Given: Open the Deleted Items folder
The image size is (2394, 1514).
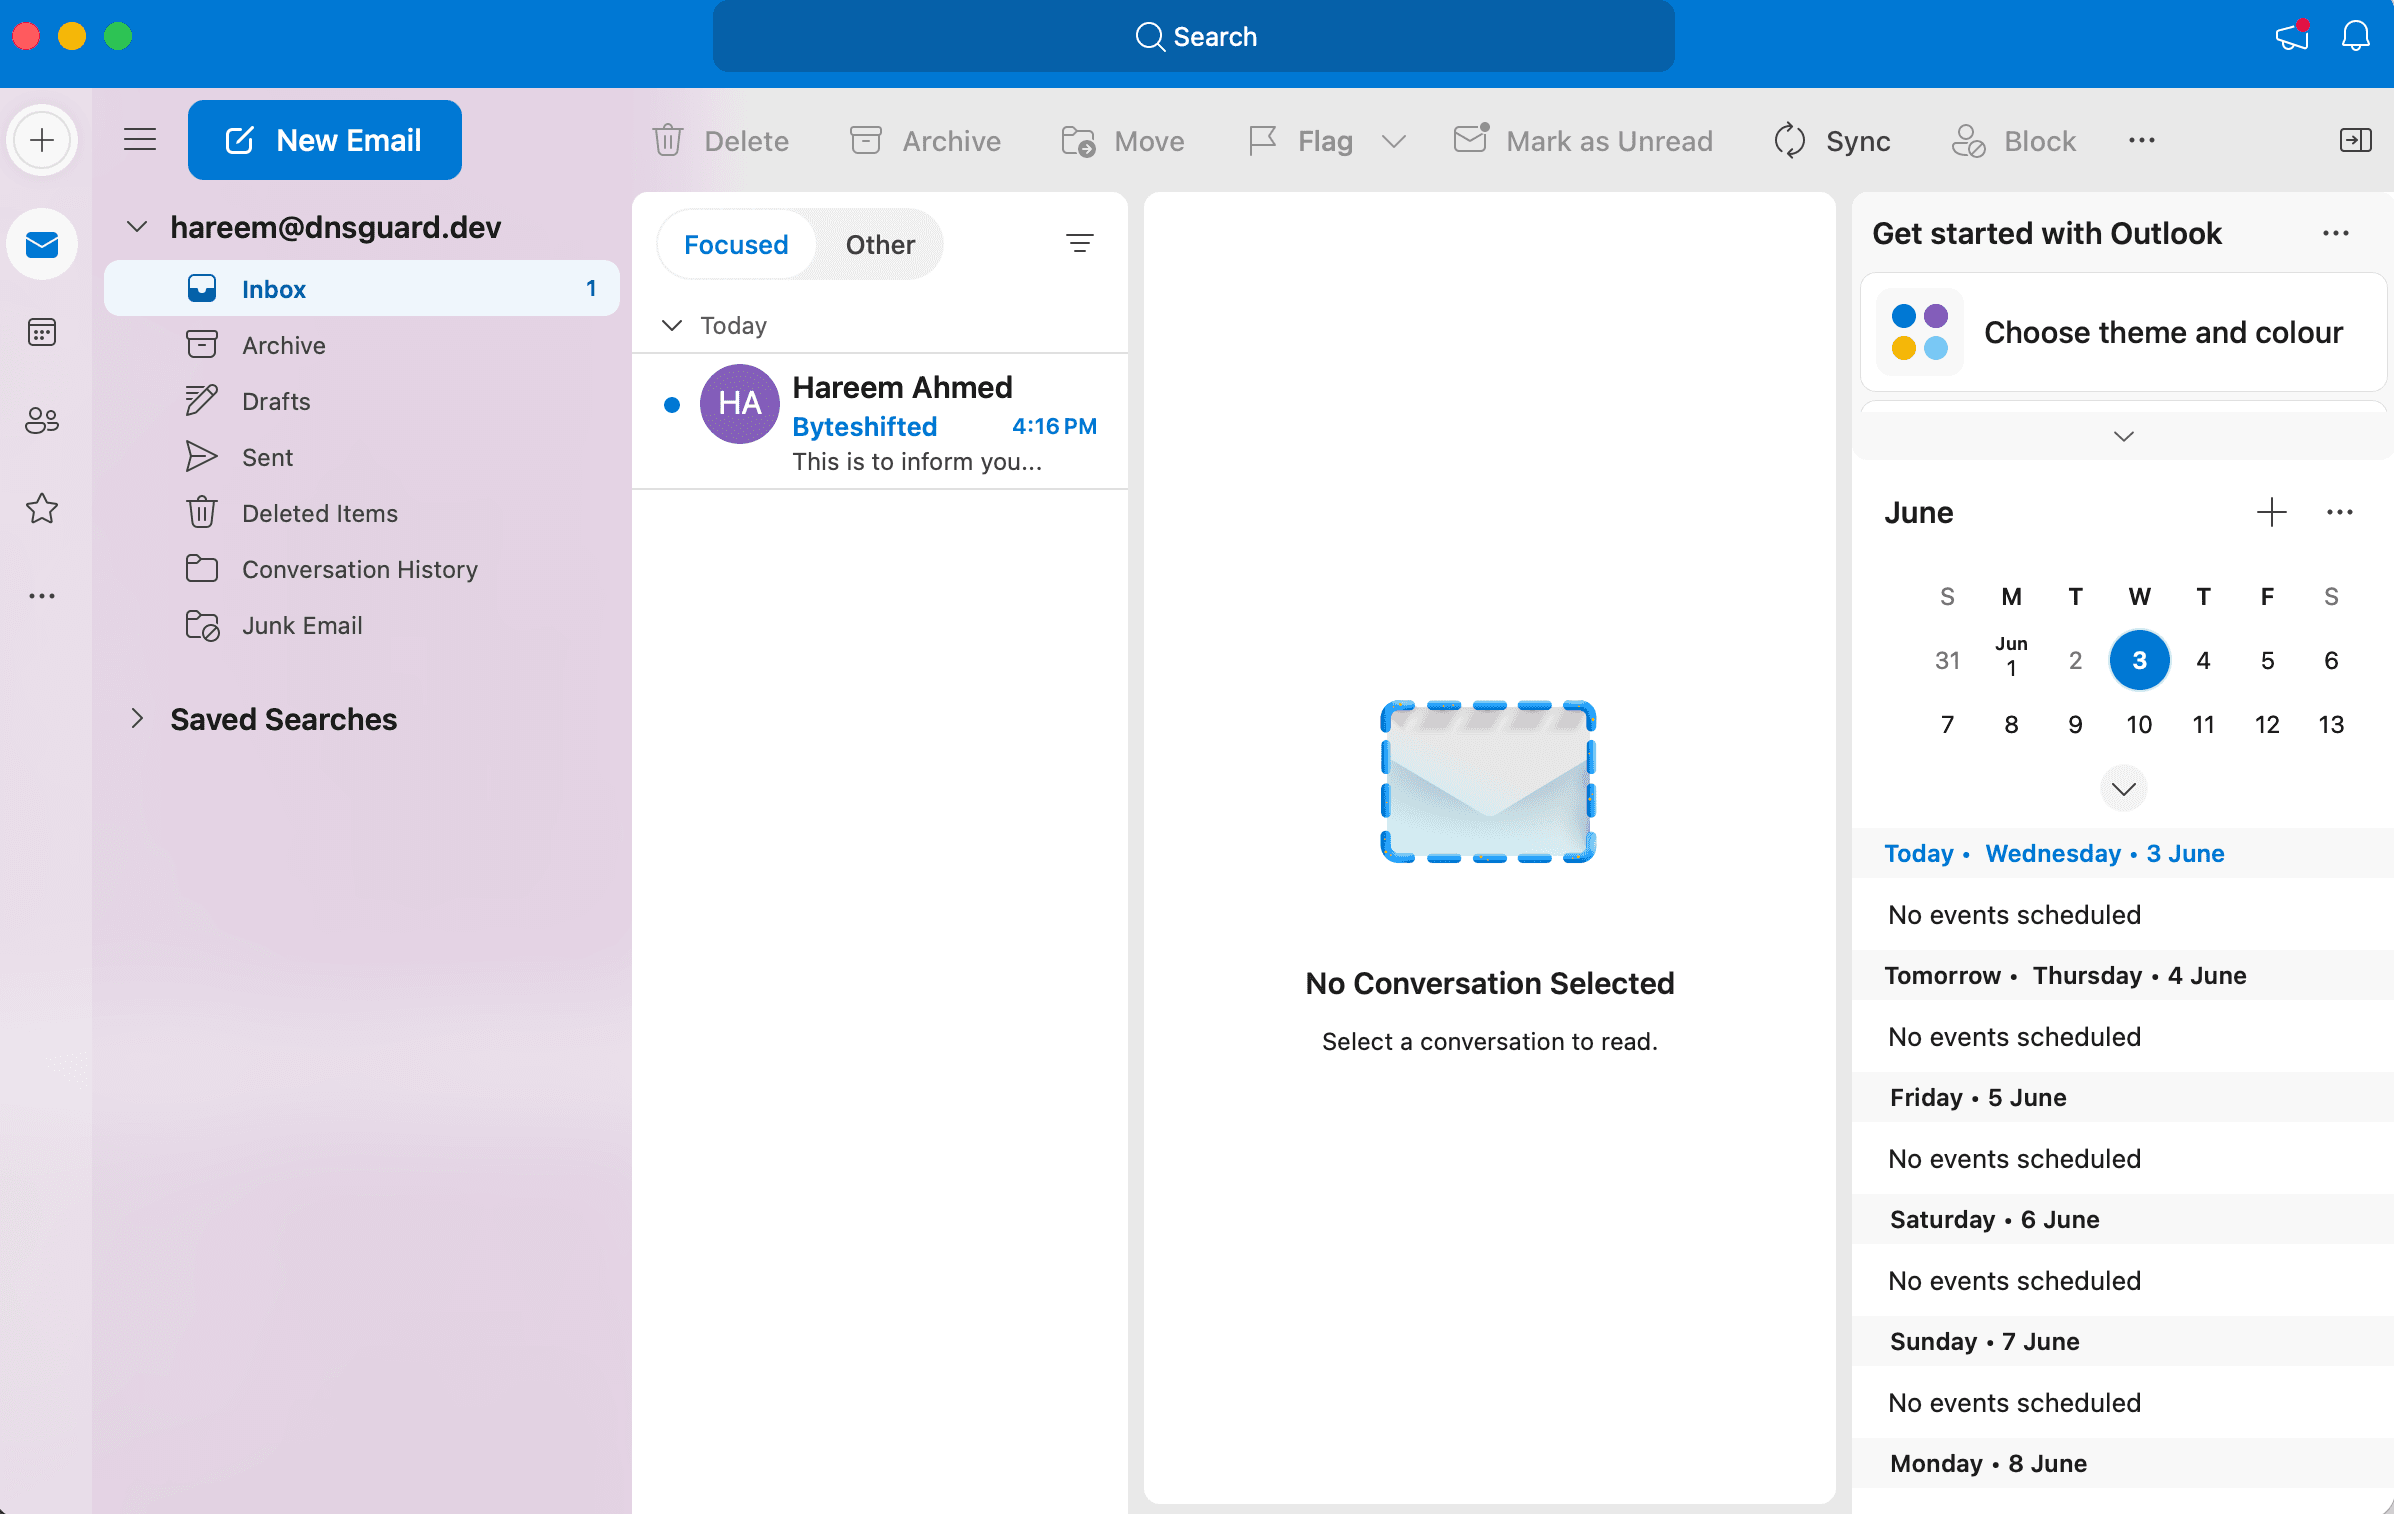Looking at the screenshot, I should pos(362,513).
